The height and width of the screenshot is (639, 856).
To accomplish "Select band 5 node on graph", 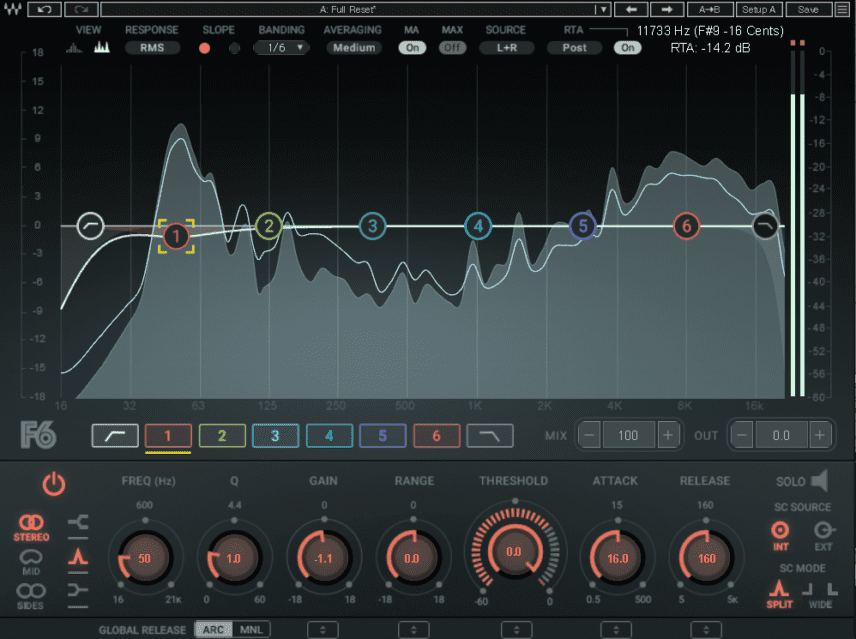I will pos(582,226).
